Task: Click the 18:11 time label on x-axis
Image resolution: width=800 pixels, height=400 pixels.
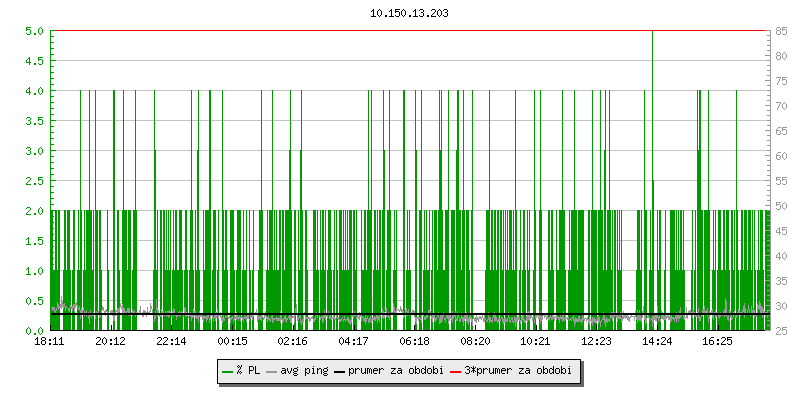Action: pos(50,342)
